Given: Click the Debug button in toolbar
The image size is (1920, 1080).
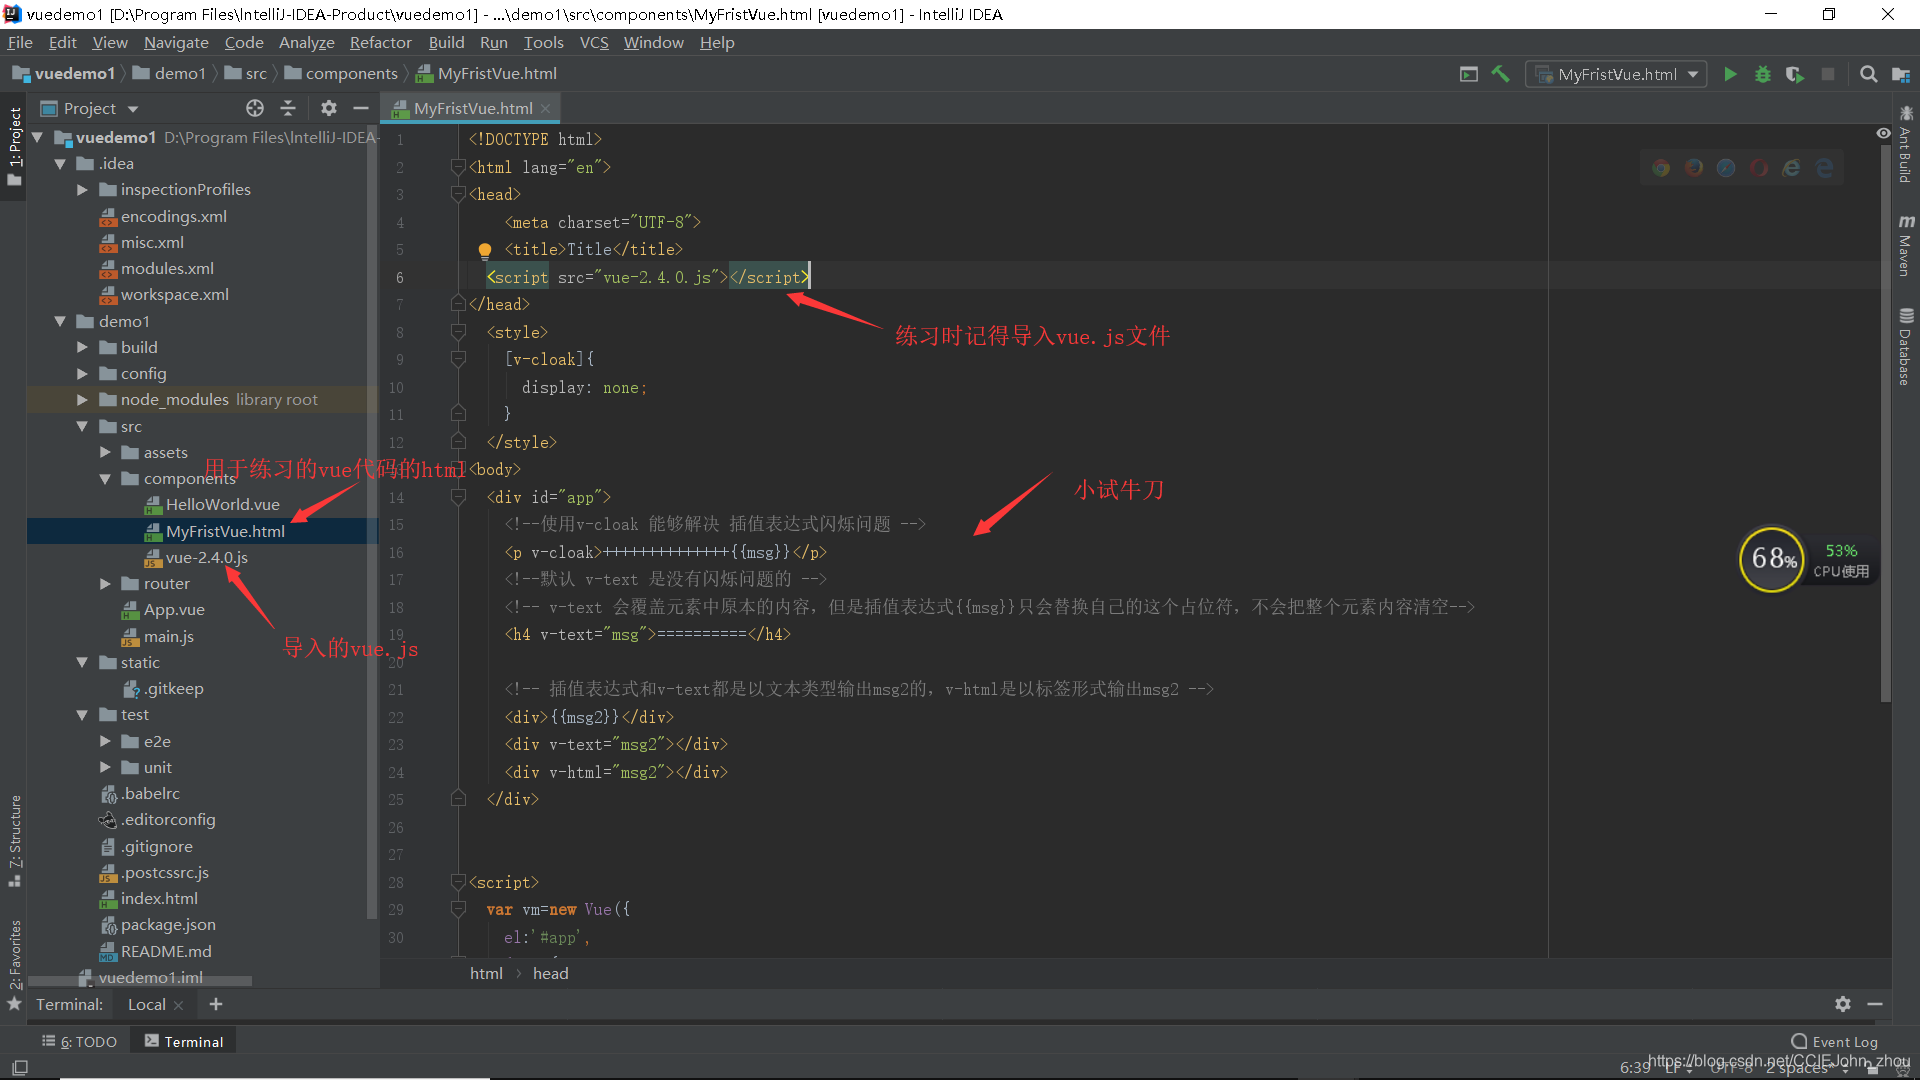Looking at the screenshot, I should (1762, 74).
